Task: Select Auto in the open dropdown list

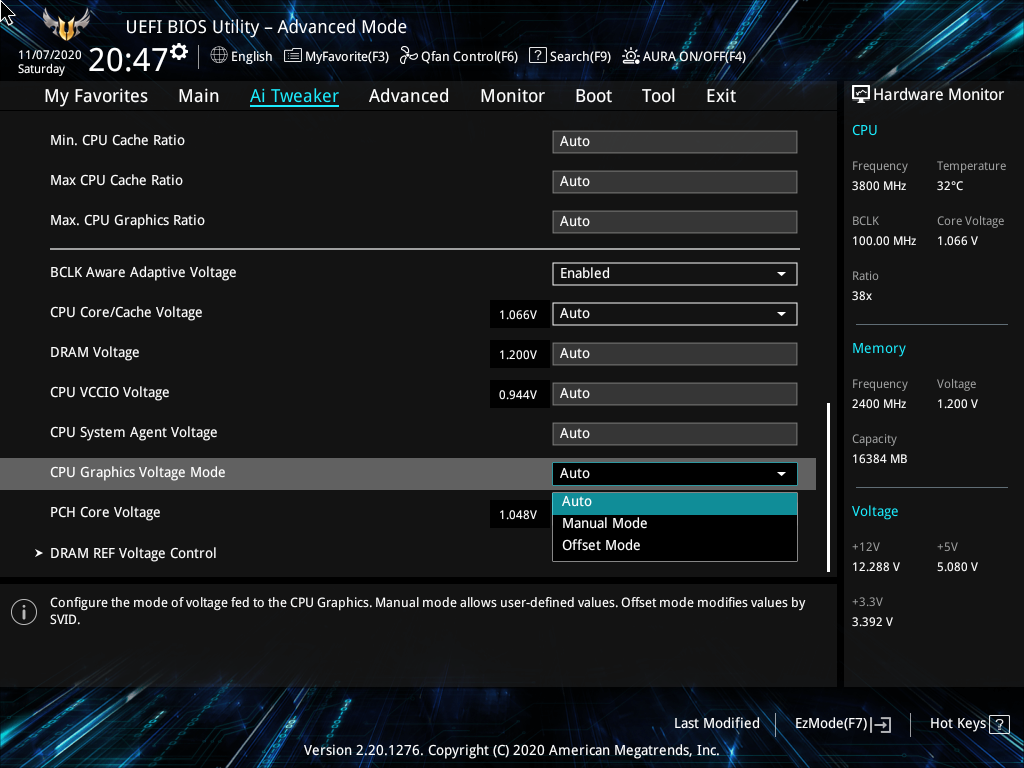Action: (675, 502)
